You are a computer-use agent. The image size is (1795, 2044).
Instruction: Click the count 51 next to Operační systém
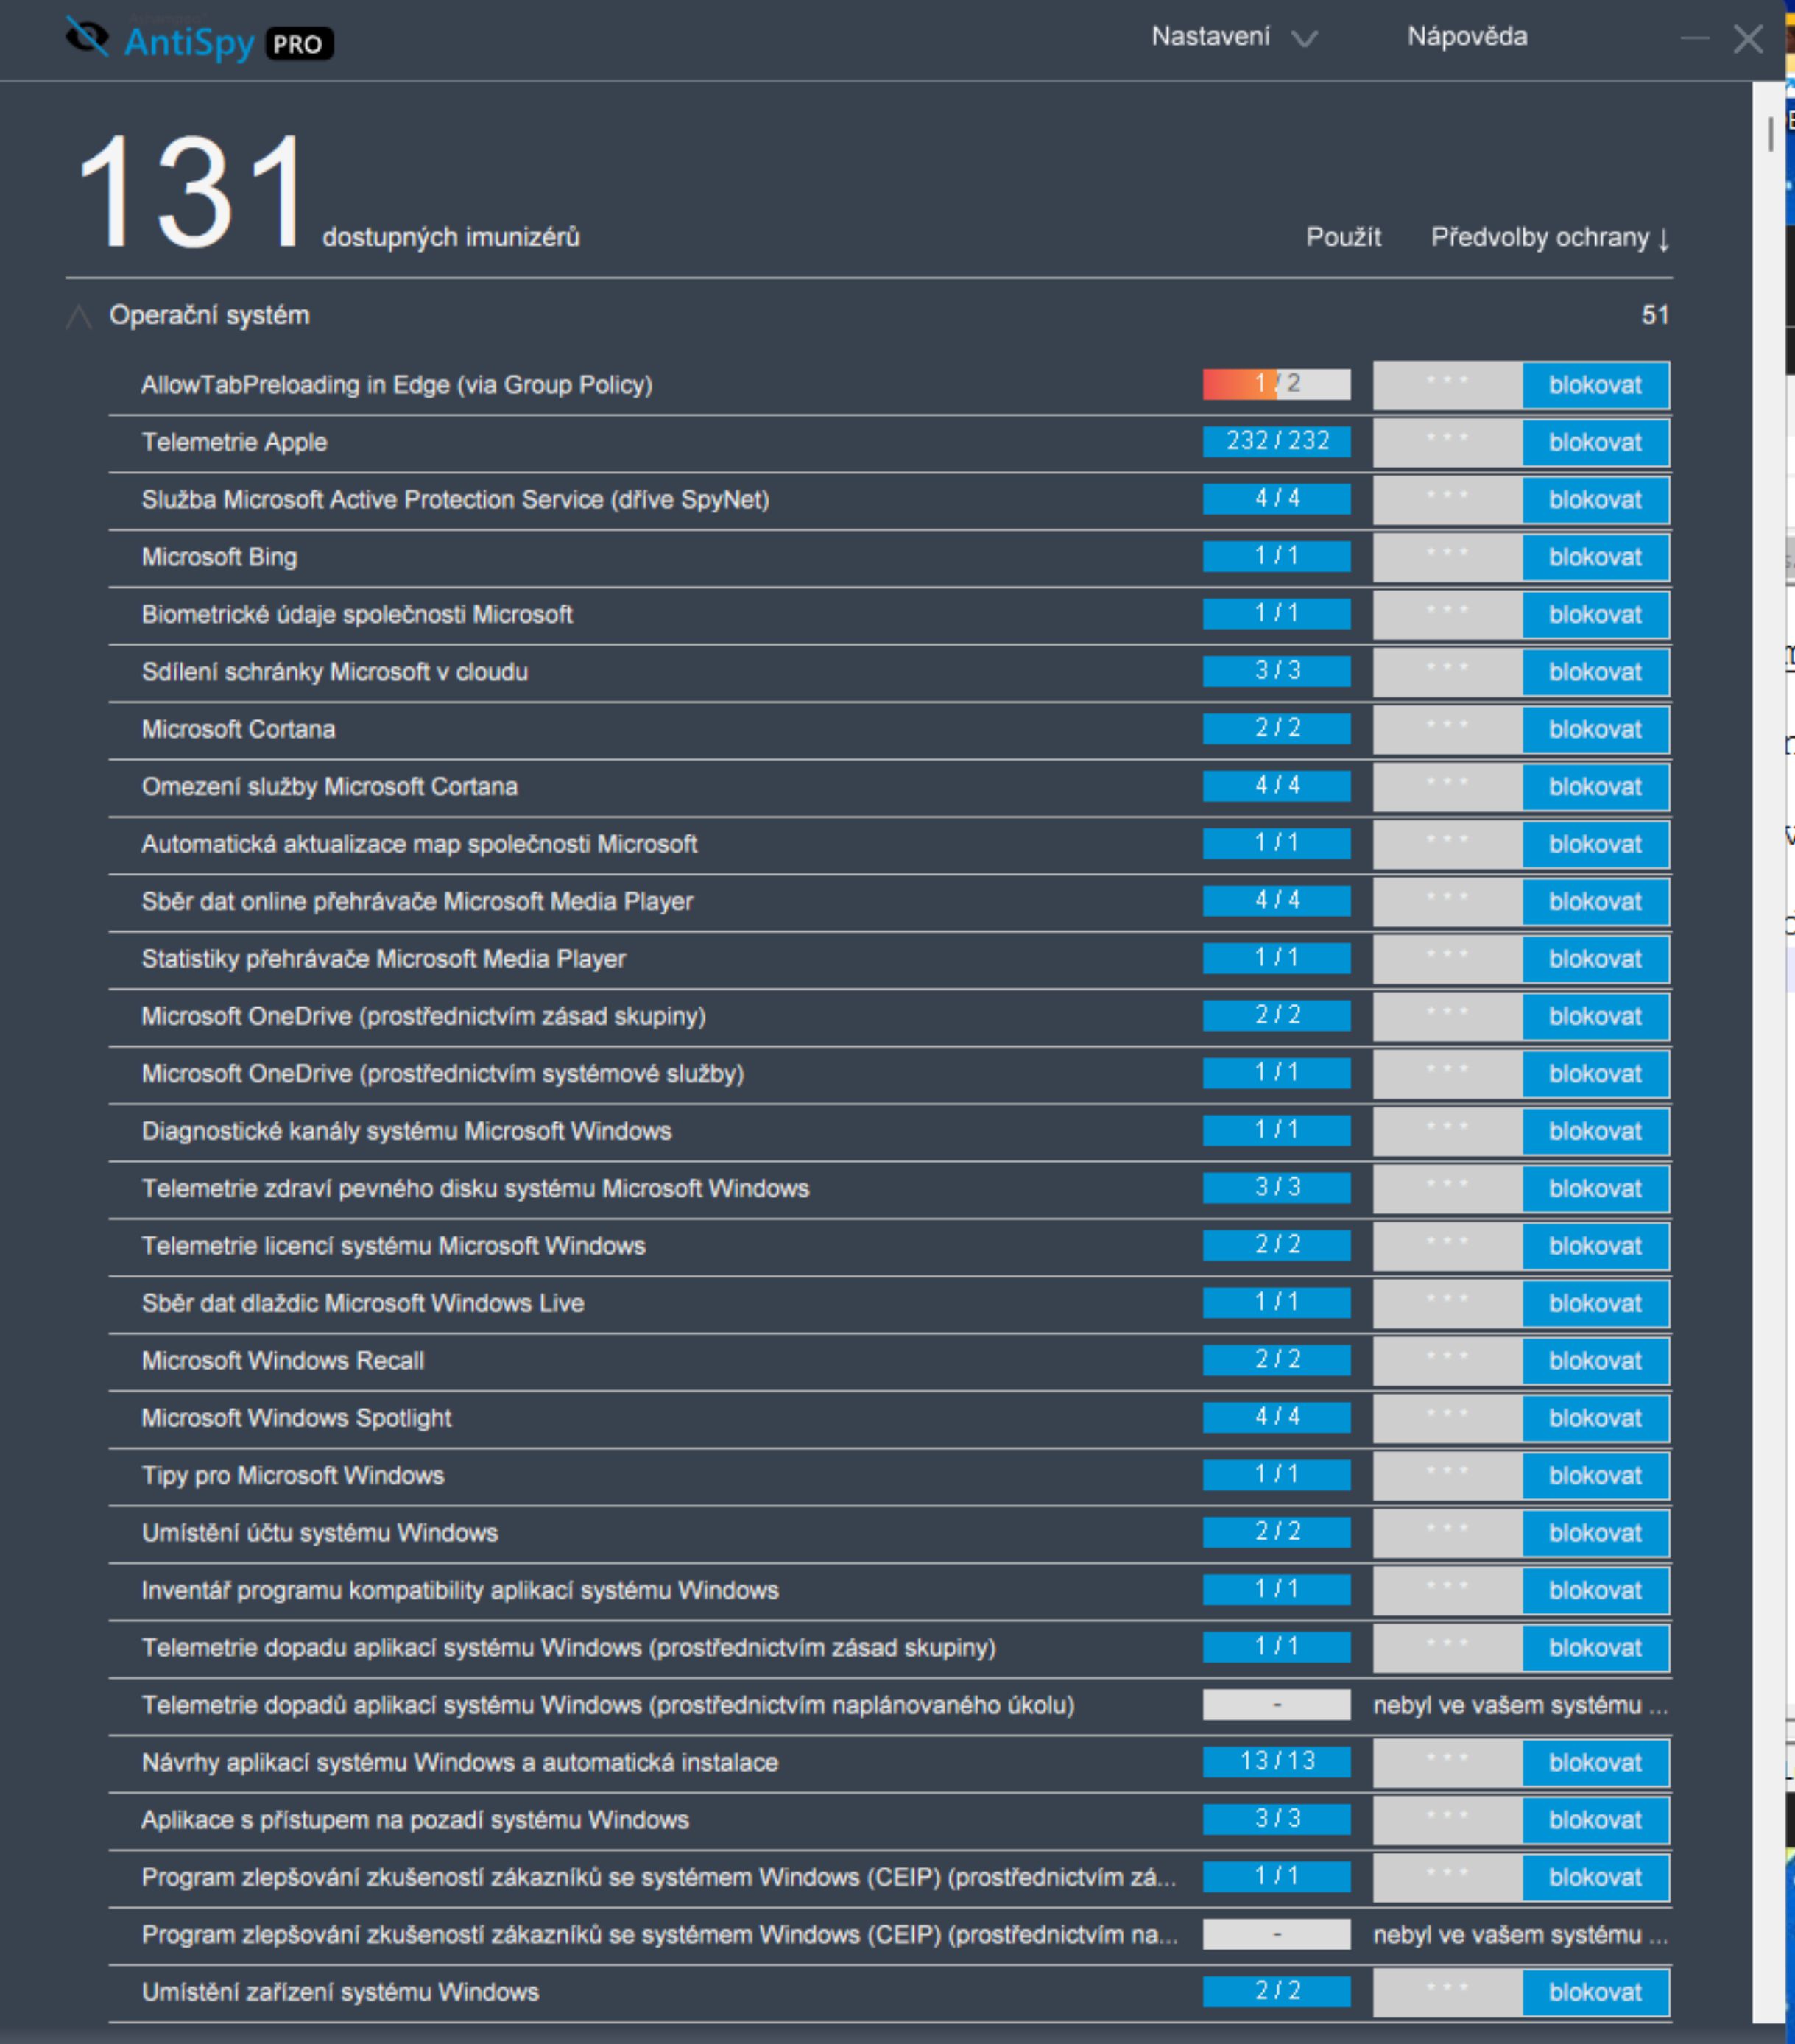(x=1655, y=315)
